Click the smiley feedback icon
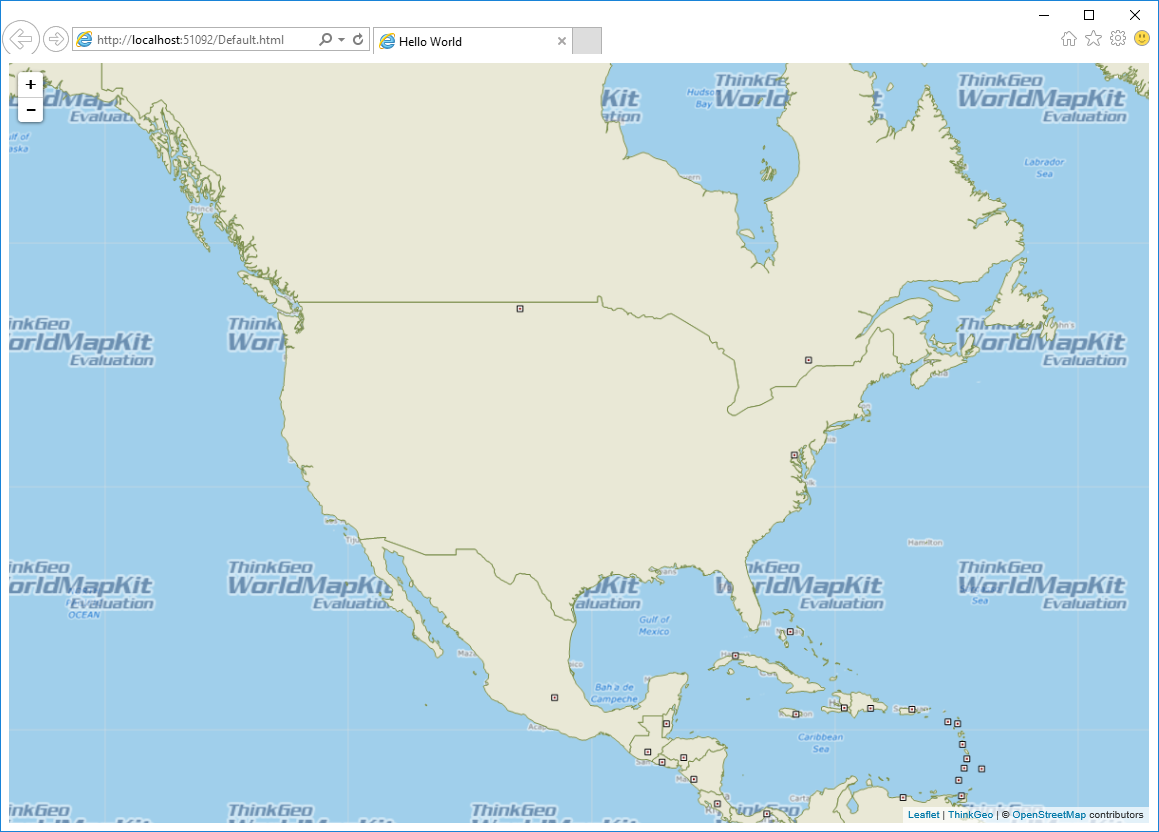 pos(1142,38)
